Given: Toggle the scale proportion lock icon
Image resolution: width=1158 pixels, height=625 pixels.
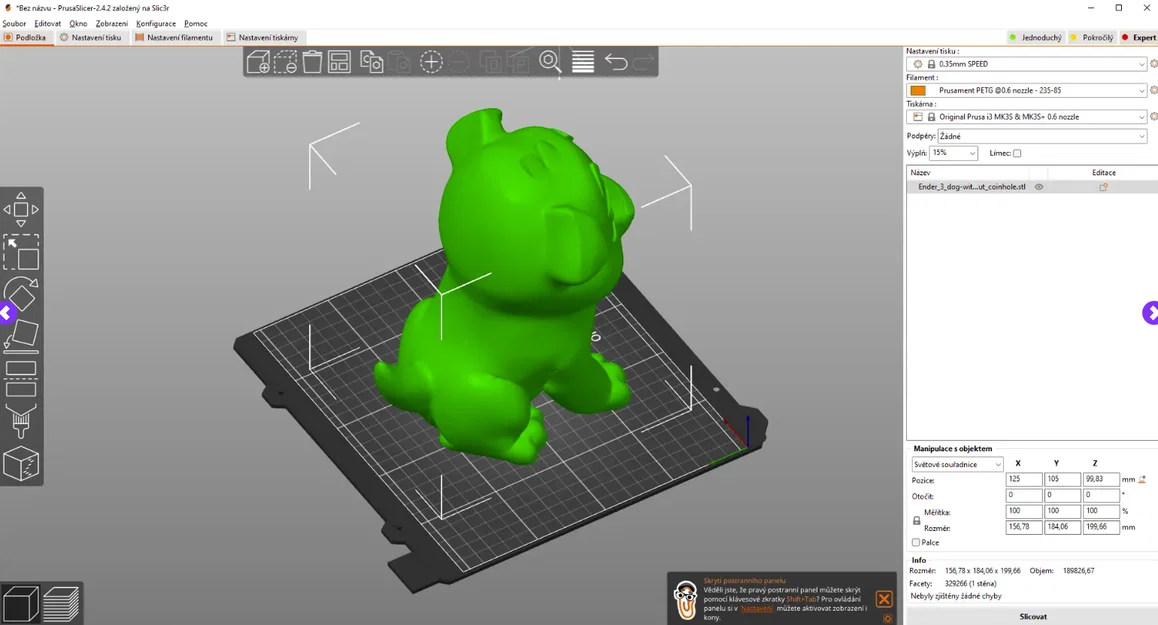Looking at the screenshot, I should pos(917,520).
